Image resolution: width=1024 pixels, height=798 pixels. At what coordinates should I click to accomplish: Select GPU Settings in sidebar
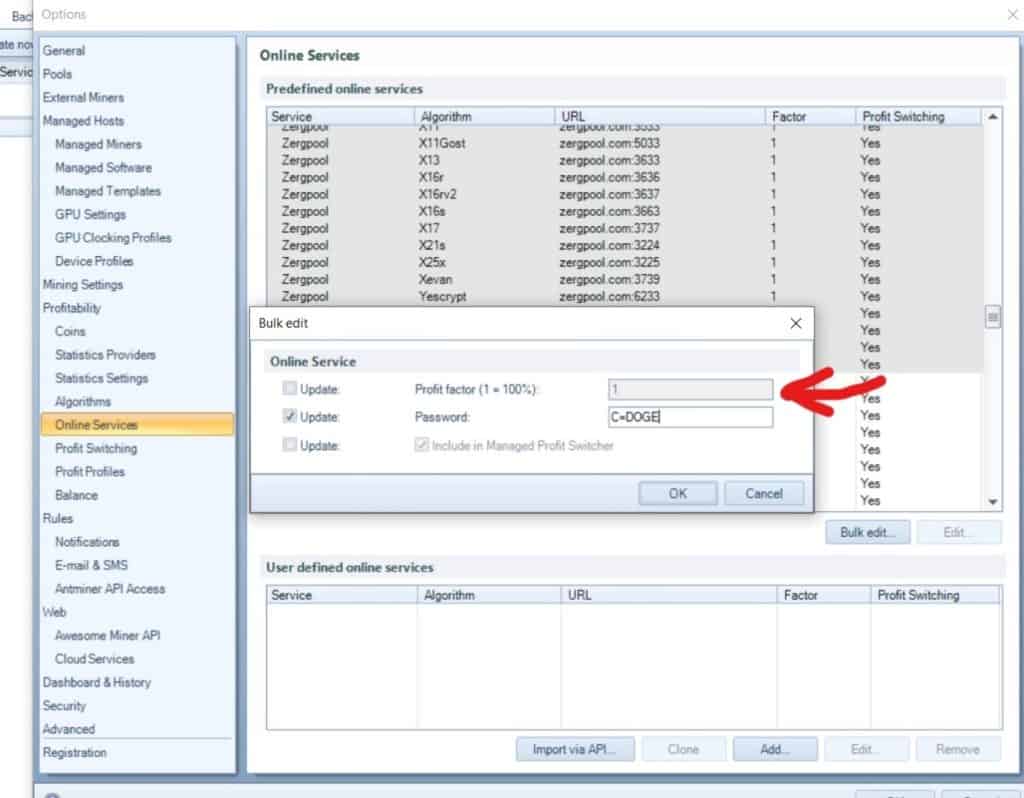coord(90,215)
